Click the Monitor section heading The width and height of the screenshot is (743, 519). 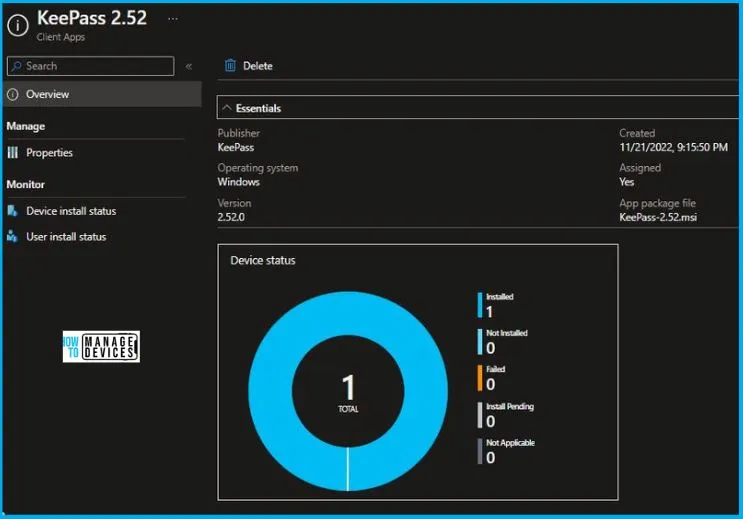(26, 185)
